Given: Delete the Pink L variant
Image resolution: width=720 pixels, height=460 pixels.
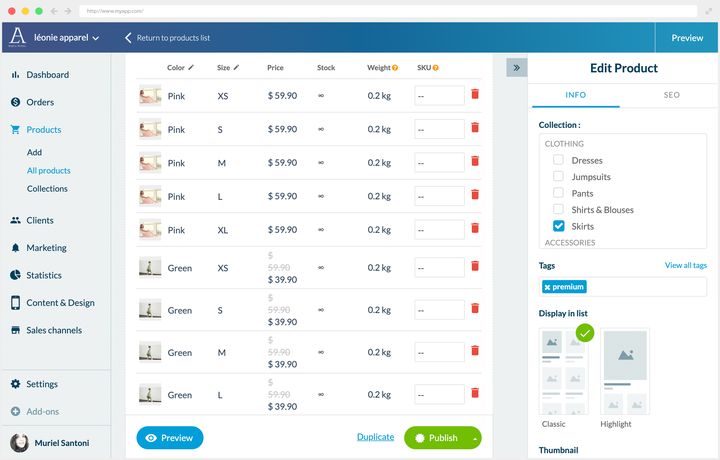Looking at the screenshot, I should coord(475,195).
